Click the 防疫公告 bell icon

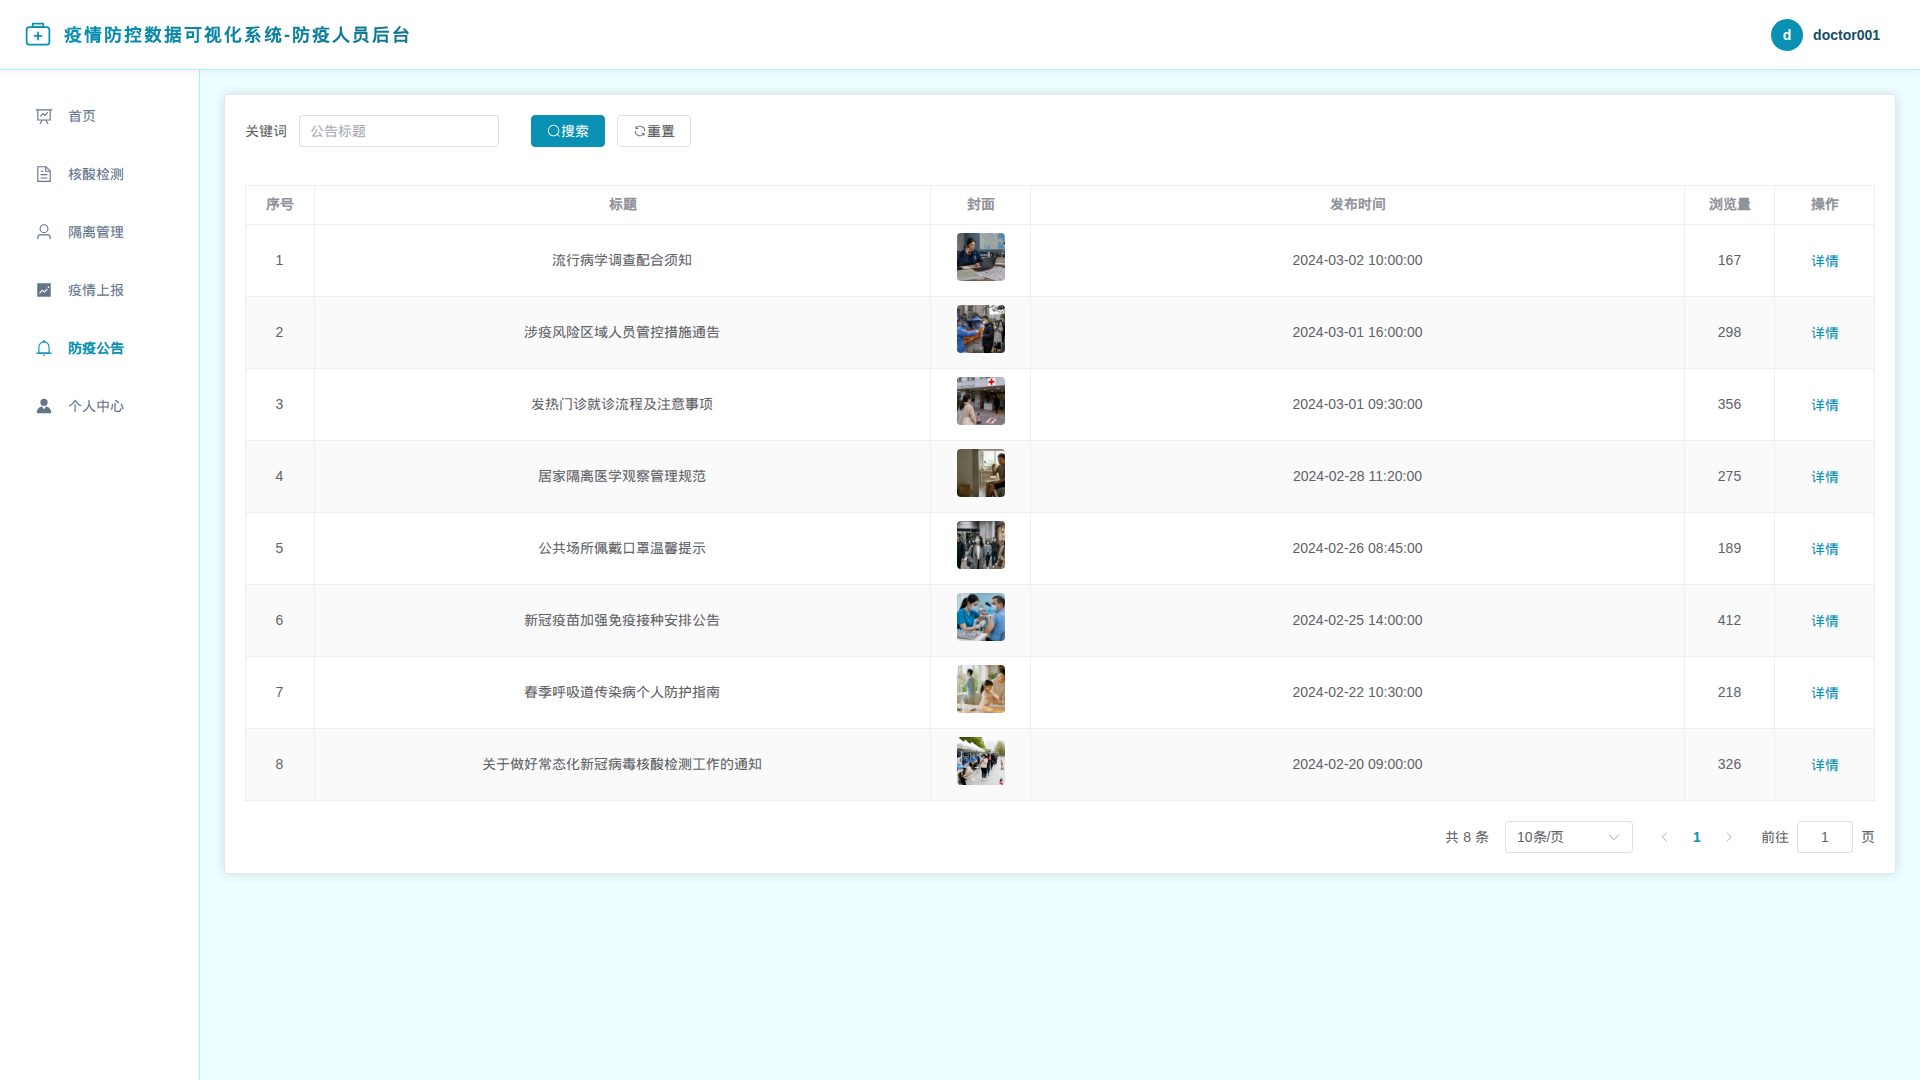click(x=44, y=348)
